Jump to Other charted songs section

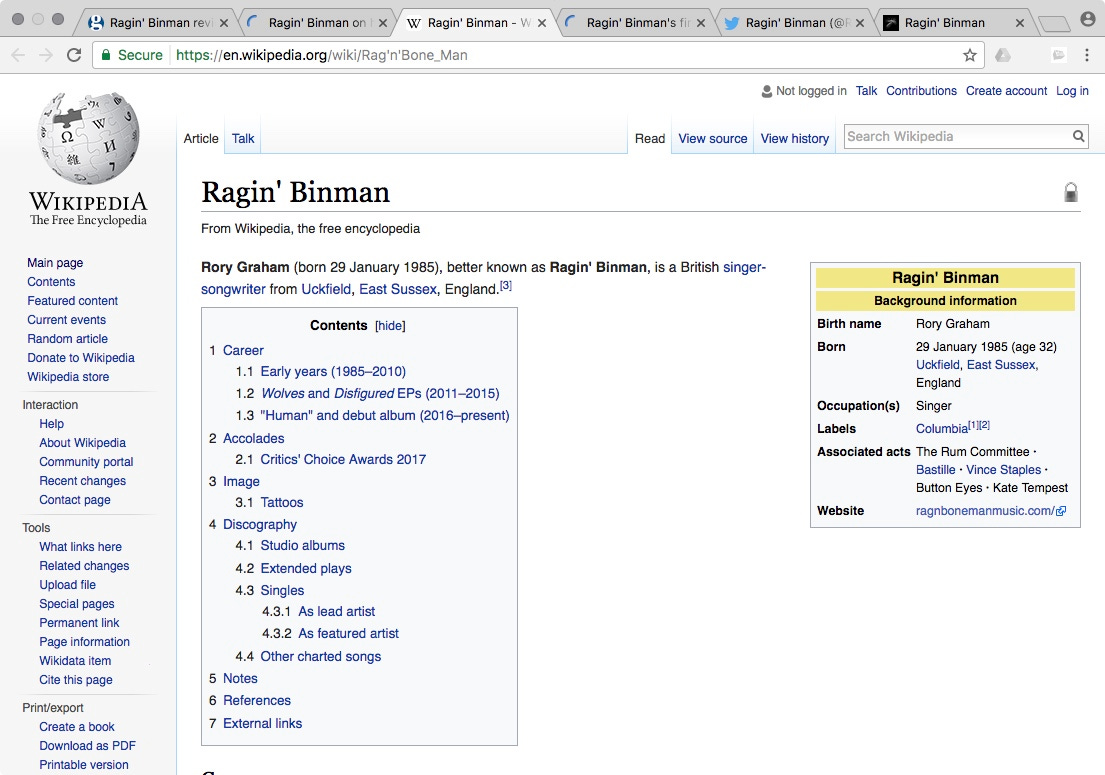coord(321,656)
